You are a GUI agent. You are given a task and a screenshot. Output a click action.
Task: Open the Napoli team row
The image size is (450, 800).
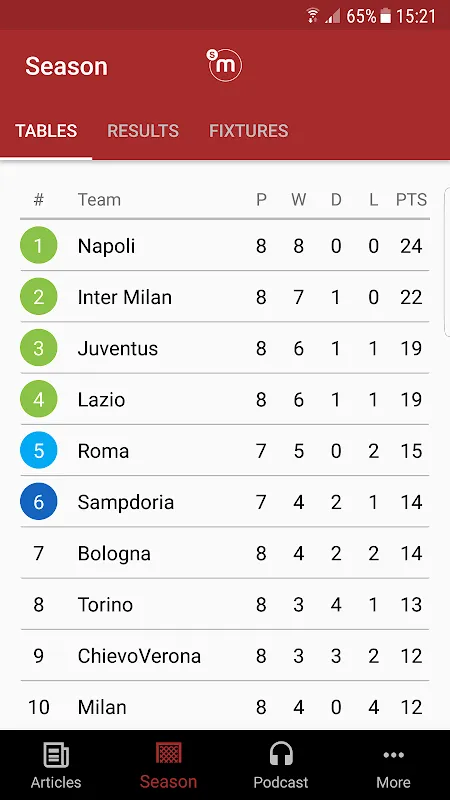(225, 246)
